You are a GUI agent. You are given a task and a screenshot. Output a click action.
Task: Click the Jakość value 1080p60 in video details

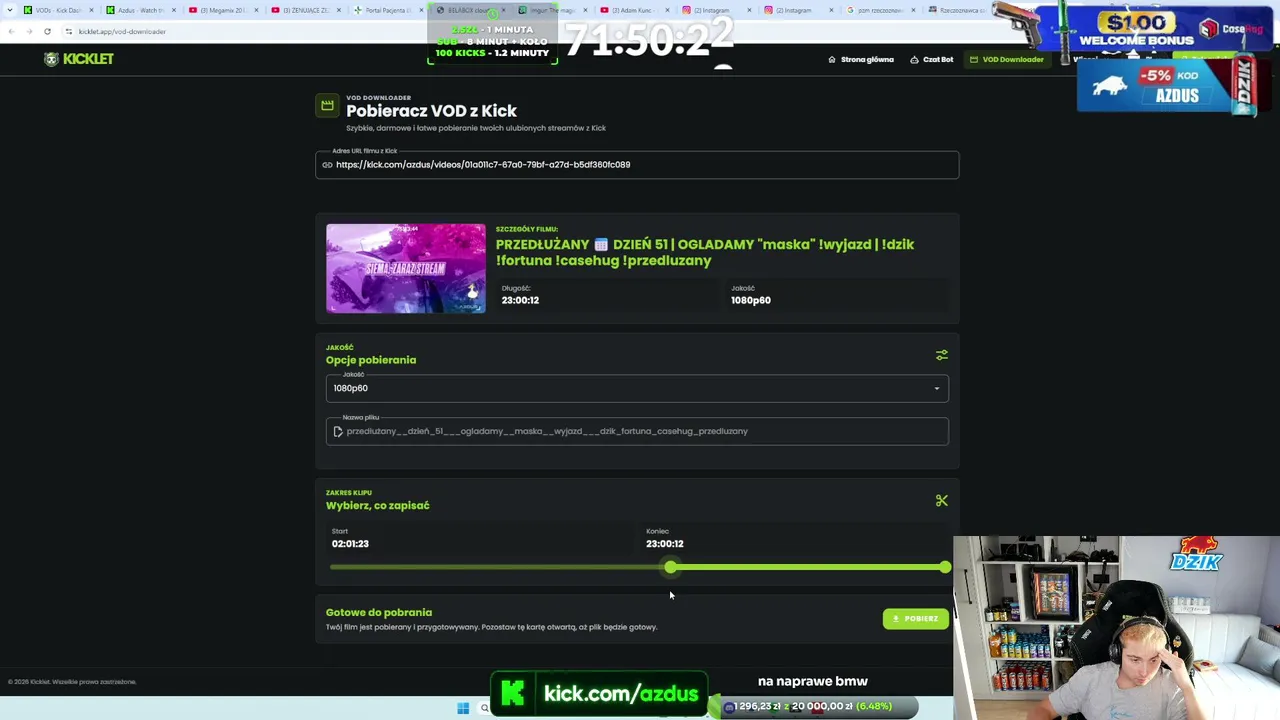point(751,300)
